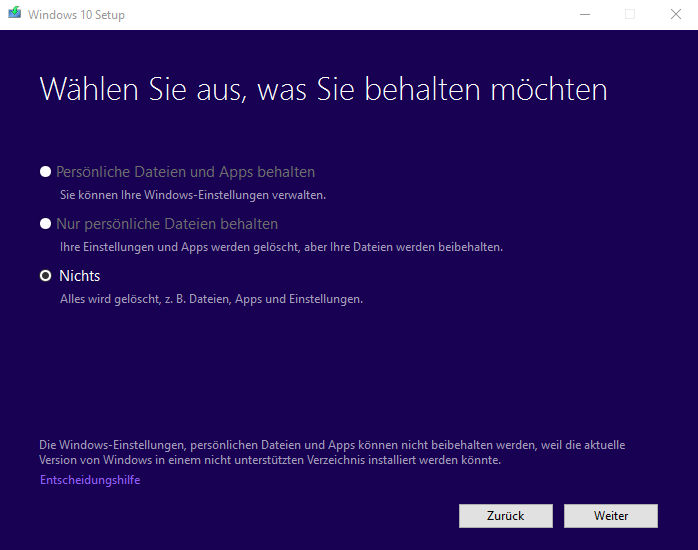Click the 'Nichts' option label
Viewport: 698px width, 550px height.
(80, 276)
